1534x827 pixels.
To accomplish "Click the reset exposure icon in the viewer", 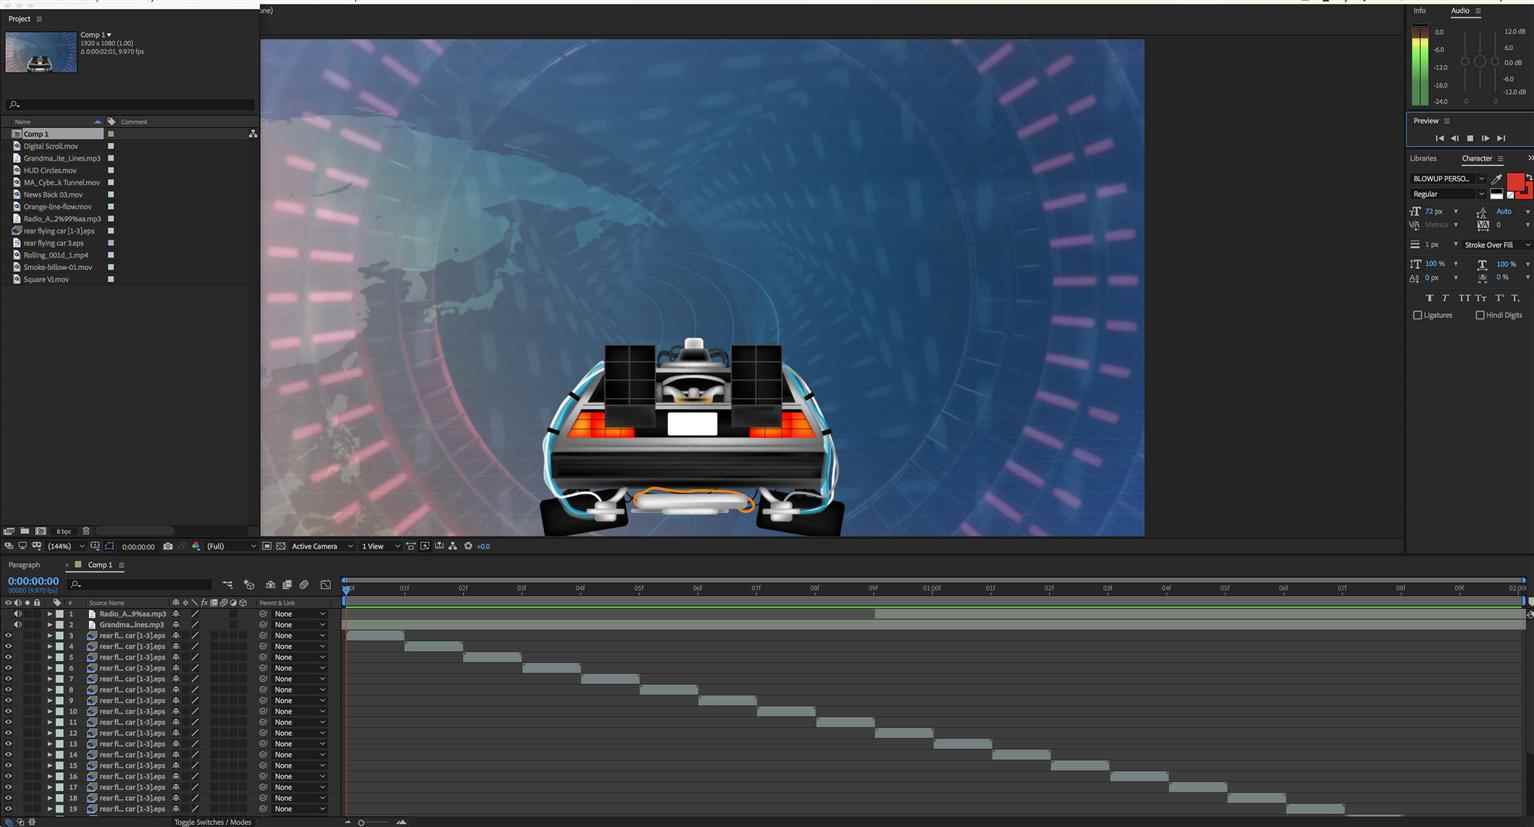I will pos(468,546).
